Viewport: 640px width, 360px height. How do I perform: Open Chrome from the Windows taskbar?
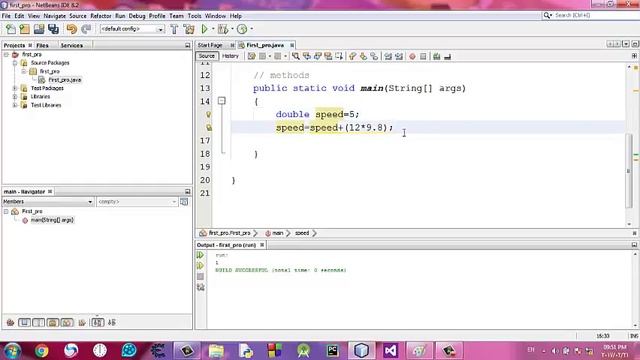(41, 351)
